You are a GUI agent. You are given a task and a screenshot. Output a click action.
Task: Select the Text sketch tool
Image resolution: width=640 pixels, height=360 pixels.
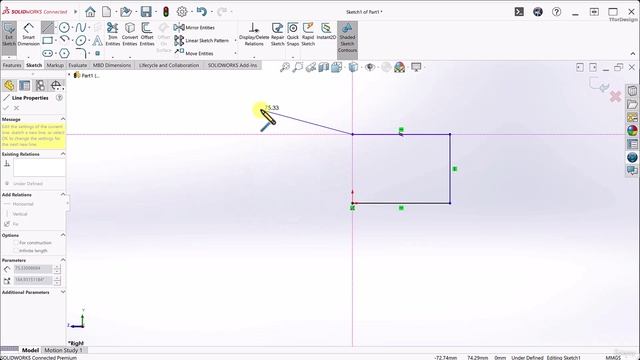pyautogui.click(x=97, y=40)
